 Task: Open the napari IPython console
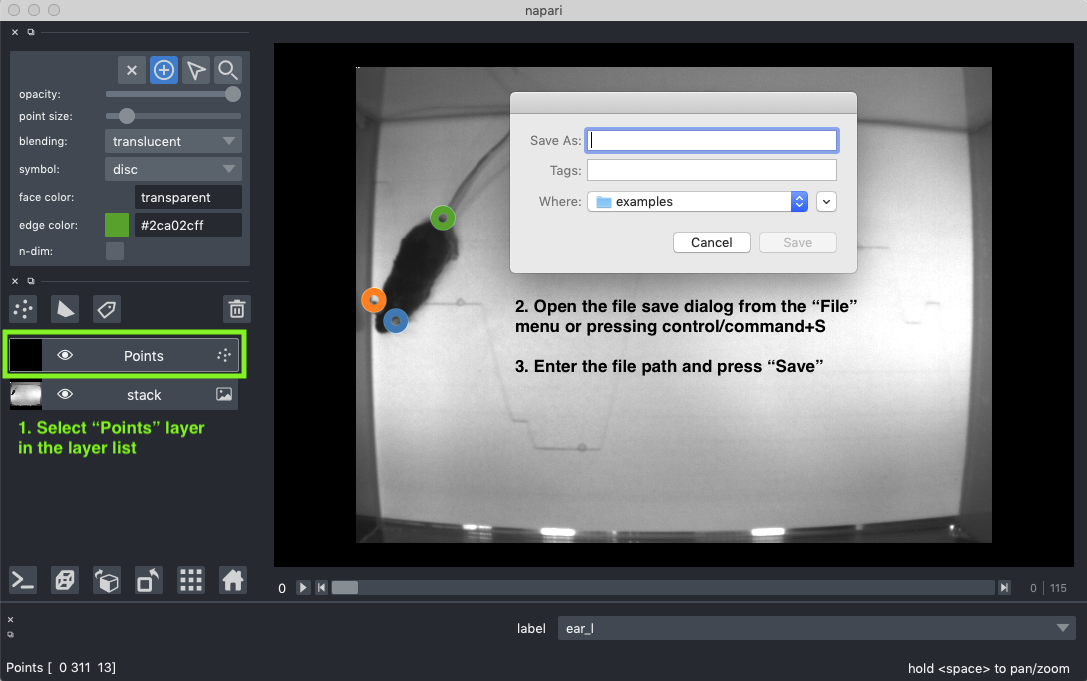pos(22,580)
